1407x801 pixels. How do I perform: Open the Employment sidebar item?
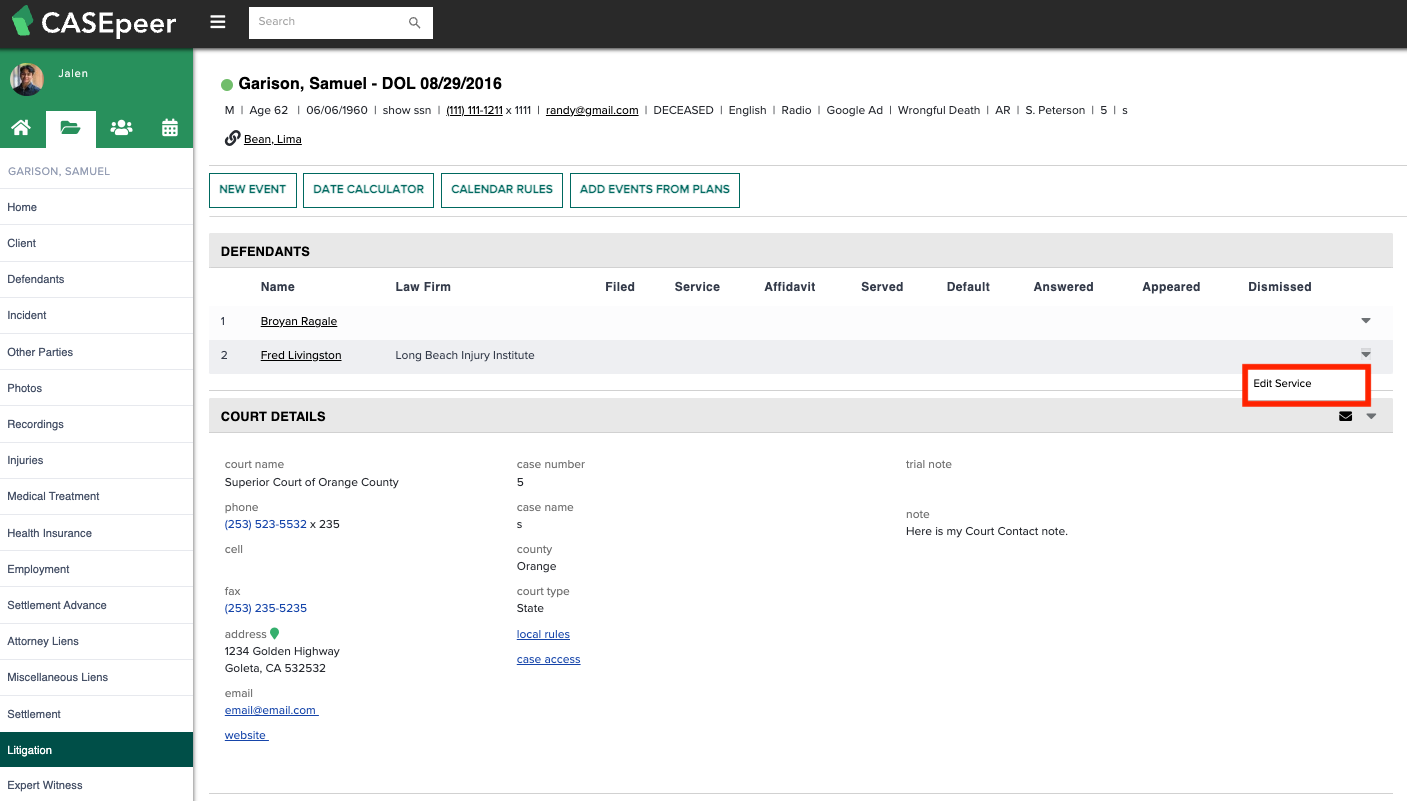96,569
